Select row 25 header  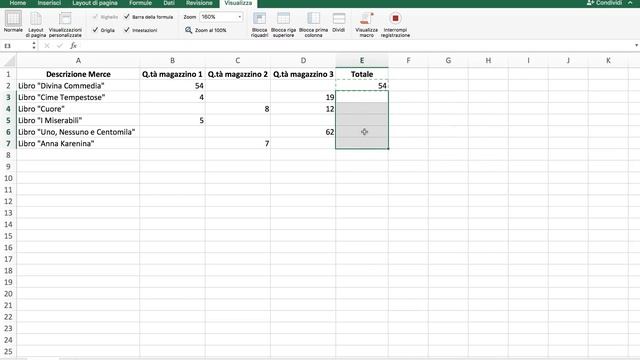pos(8,351)
